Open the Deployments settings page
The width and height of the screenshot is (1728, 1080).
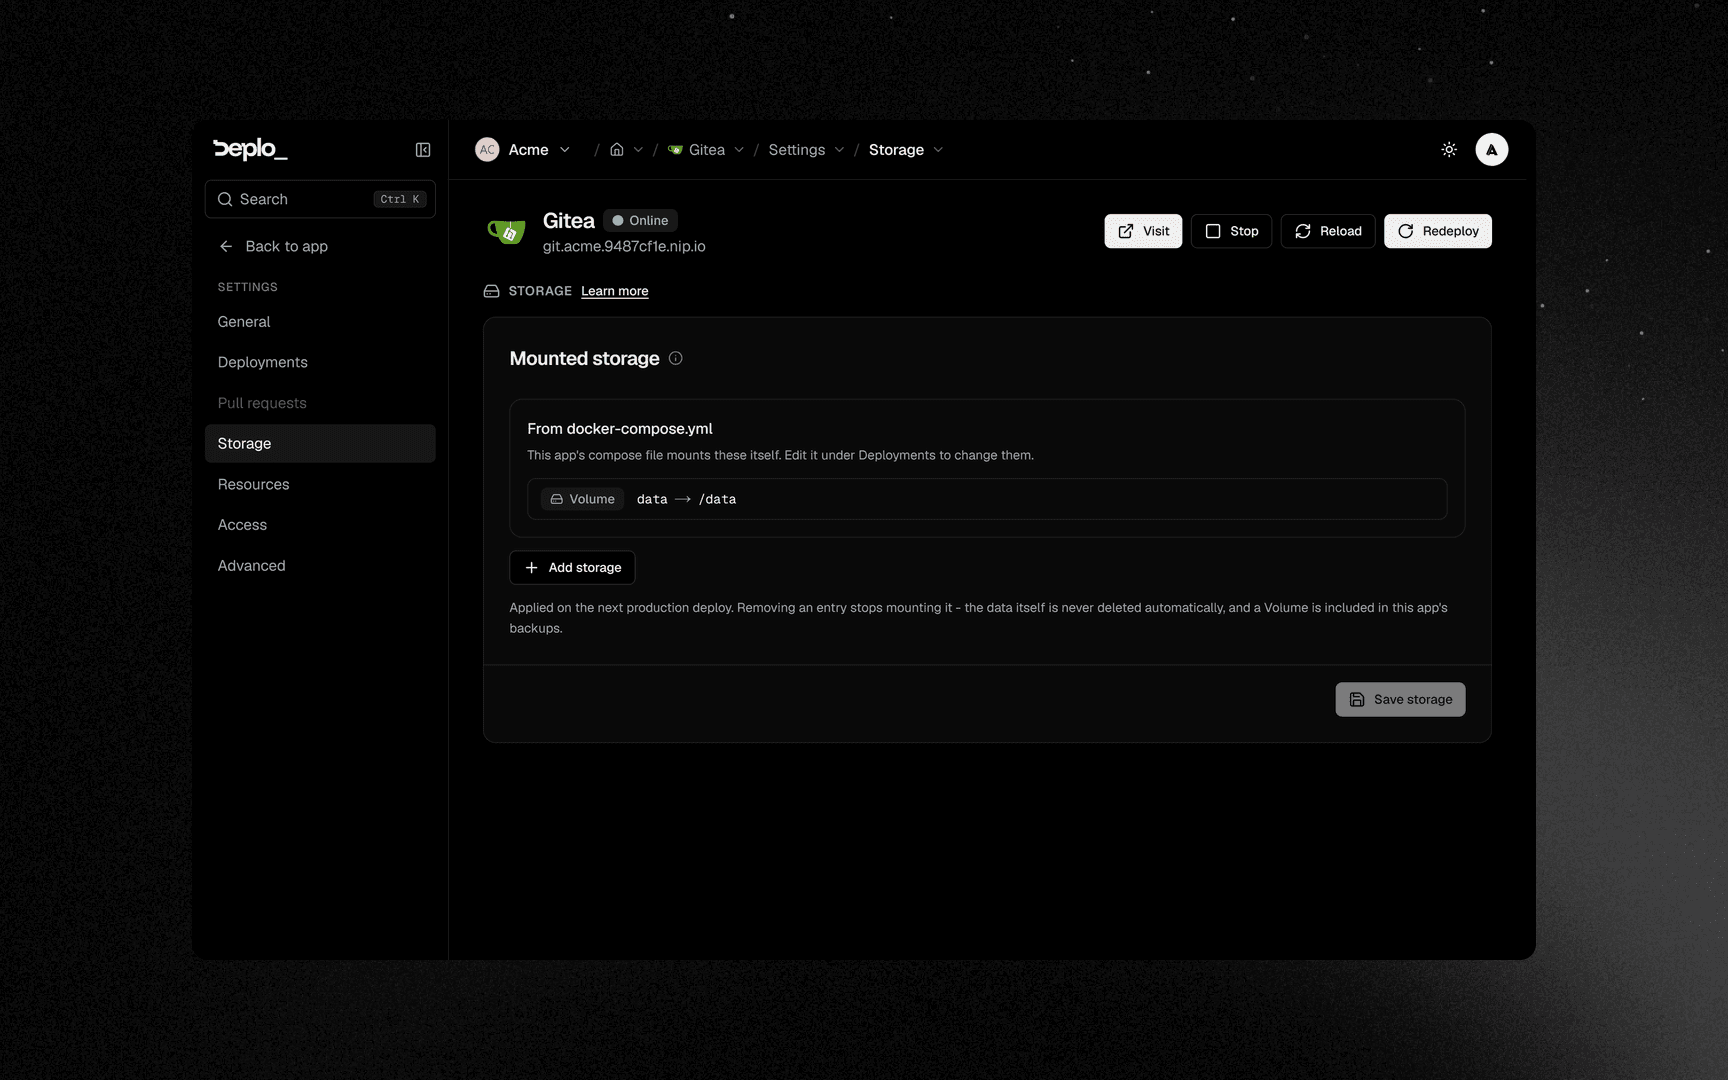(320, 362)
